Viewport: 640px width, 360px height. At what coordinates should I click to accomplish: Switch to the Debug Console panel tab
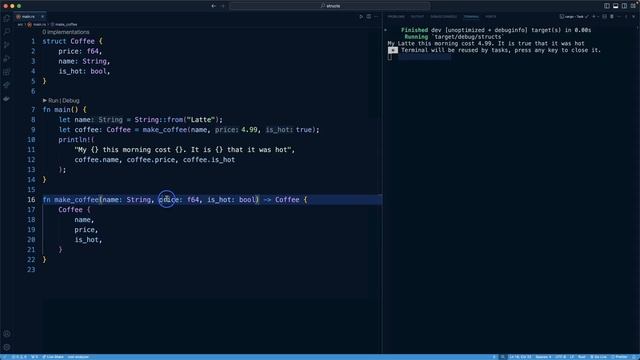click(x=444, y=16)
